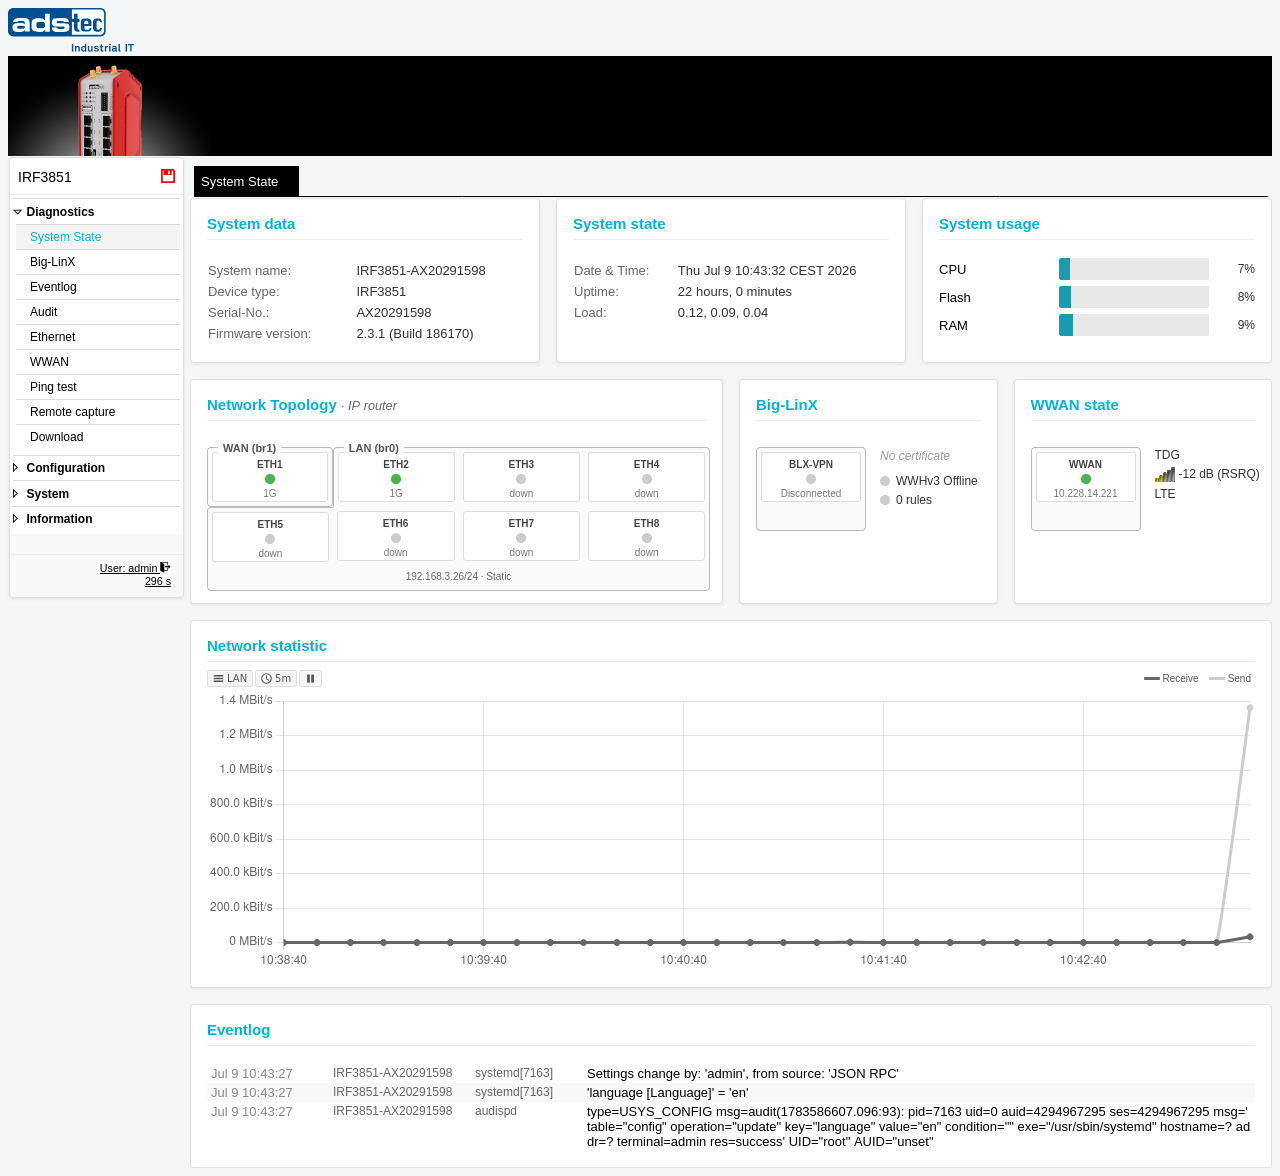Viewport: 1280px width, 1176px height.
Task: Click the -12 dB (RSRQ) signal value
Action: click(x=1219, y=474)
